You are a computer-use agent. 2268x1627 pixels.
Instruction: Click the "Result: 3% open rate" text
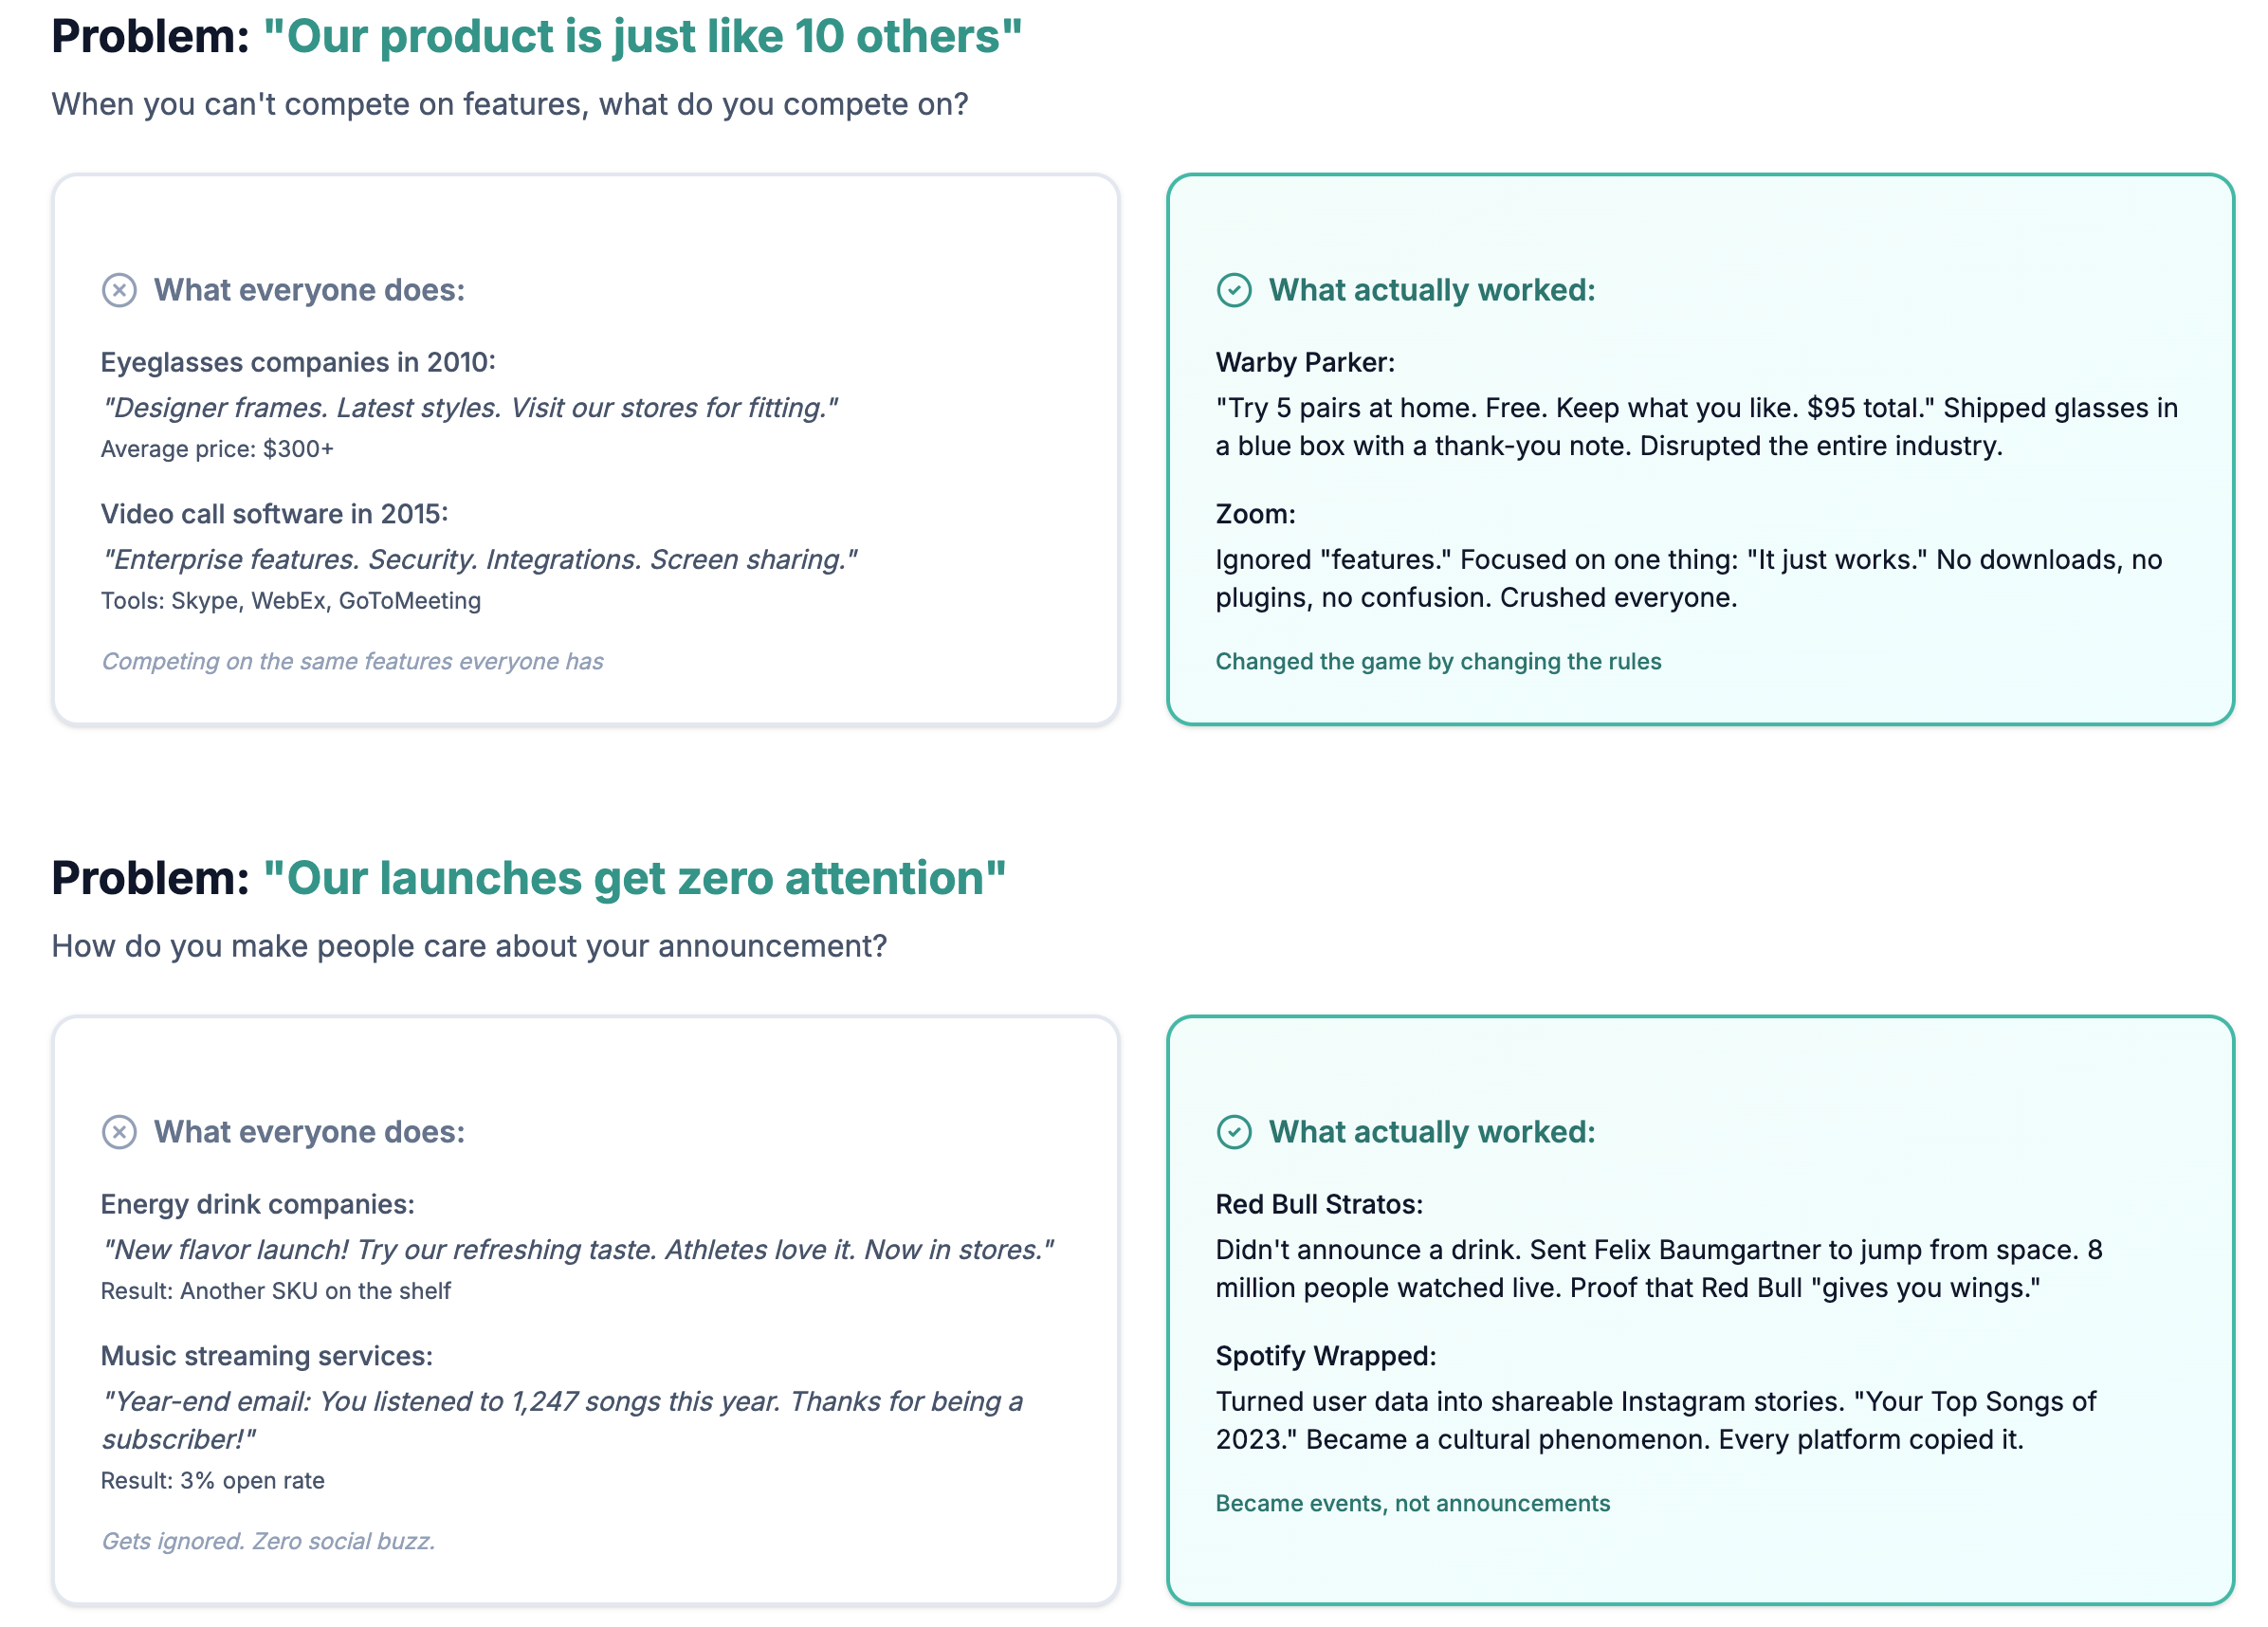pos(212,1481)
